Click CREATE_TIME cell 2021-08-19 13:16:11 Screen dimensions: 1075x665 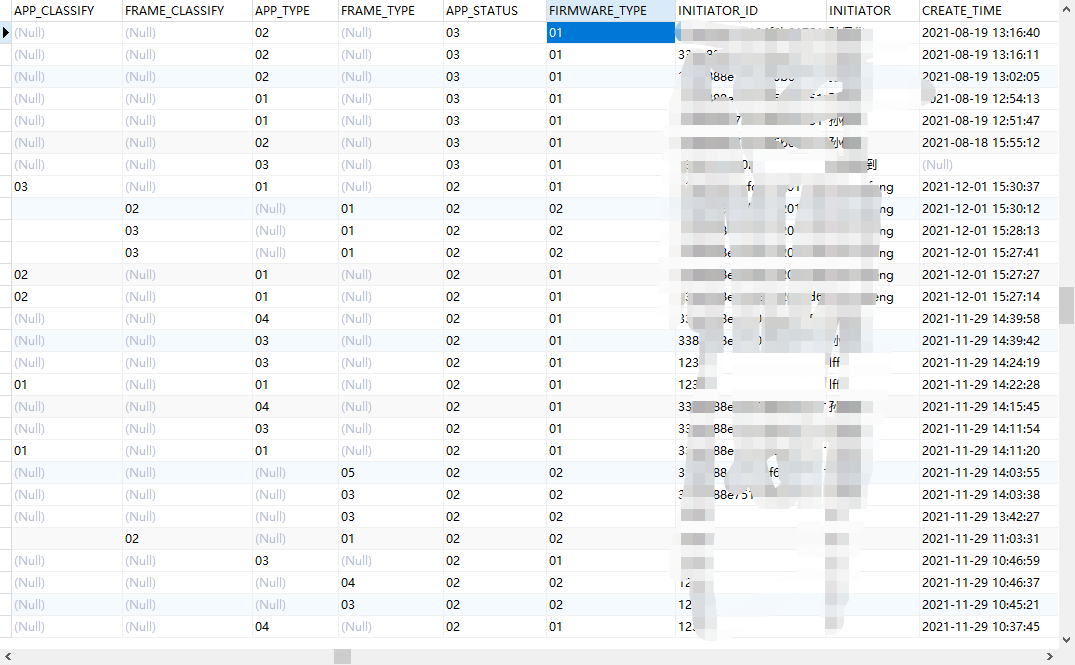click(989, 55)
